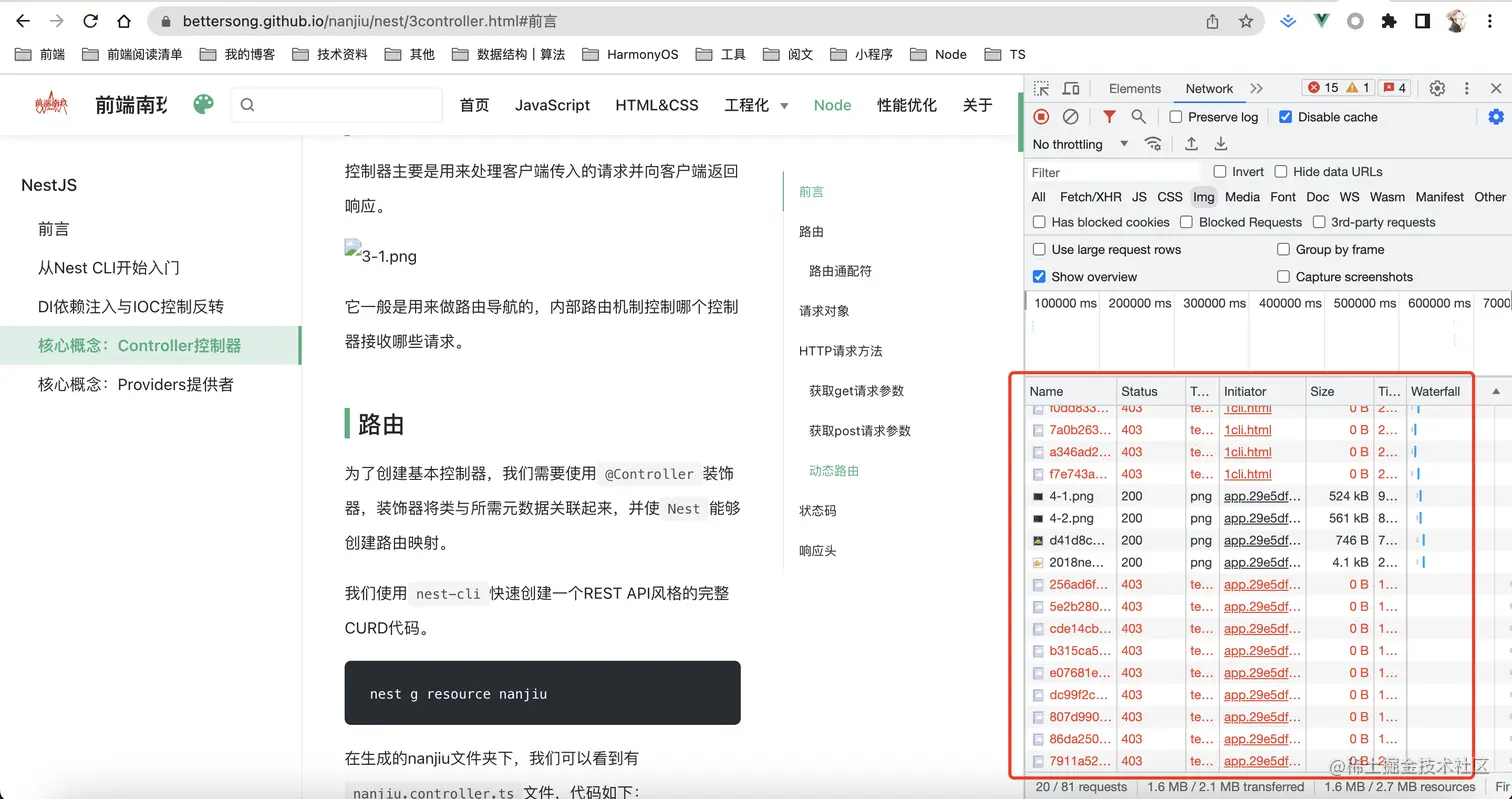Toggle the red filter funnel icon
Viewport: 1512px width, 799px height.
pos(1109,117)
